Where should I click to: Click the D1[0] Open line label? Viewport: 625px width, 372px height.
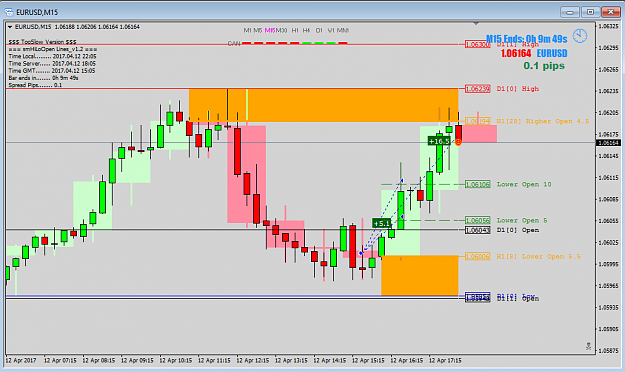tap(517, 230)
